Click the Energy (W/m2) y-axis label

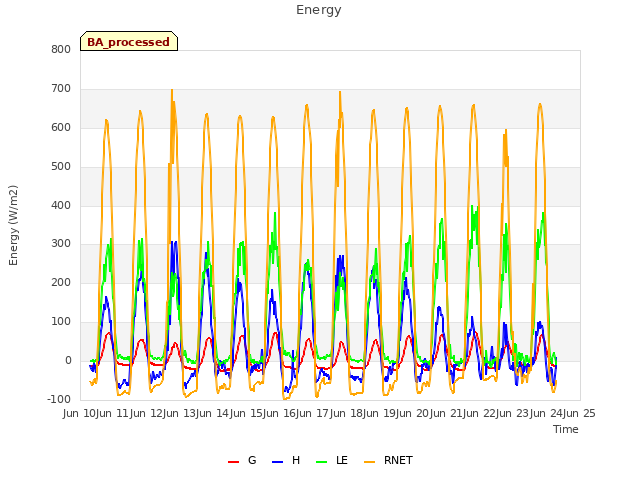13,225
